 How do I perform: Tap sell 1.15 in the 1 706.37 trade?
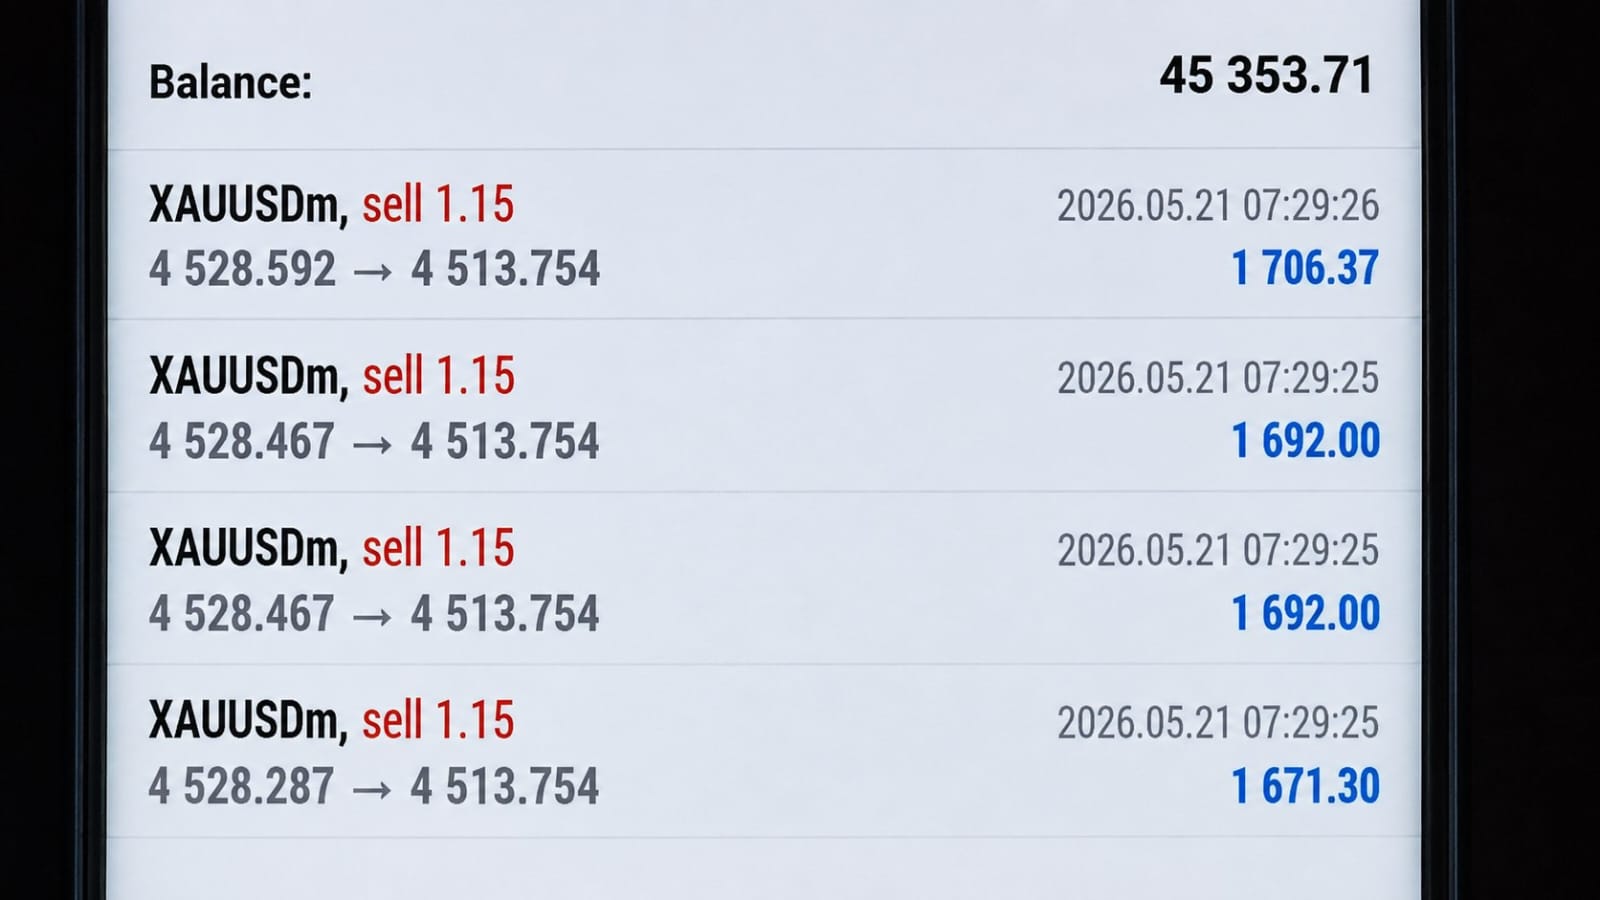438,204
